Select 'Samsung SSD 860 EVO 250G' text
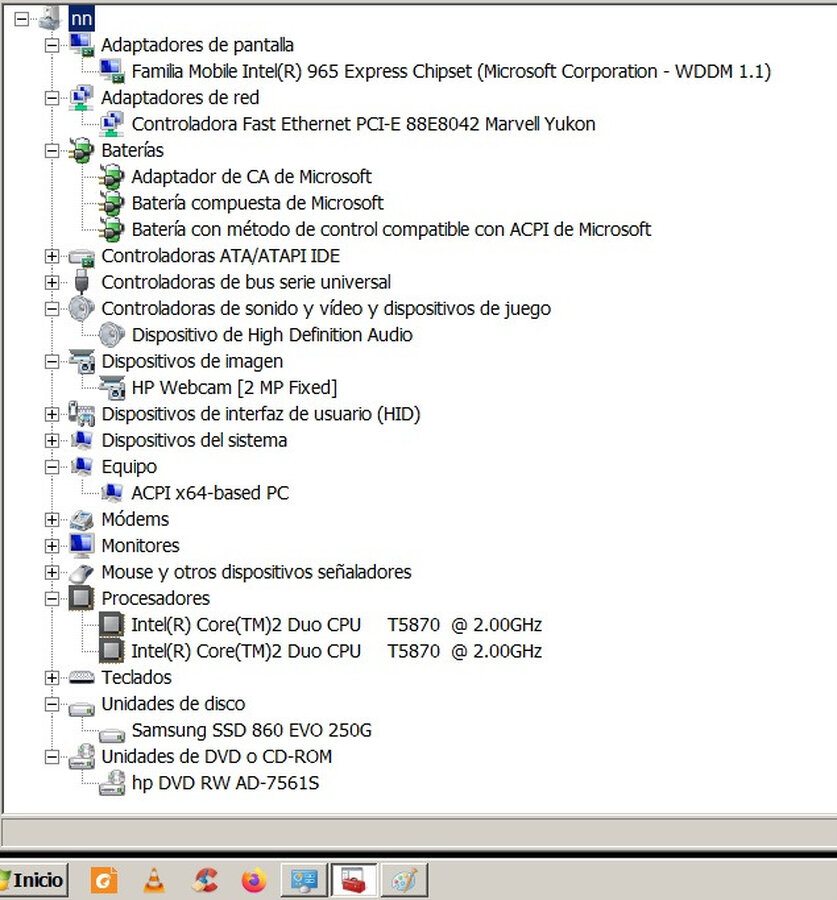 point(251,730)
